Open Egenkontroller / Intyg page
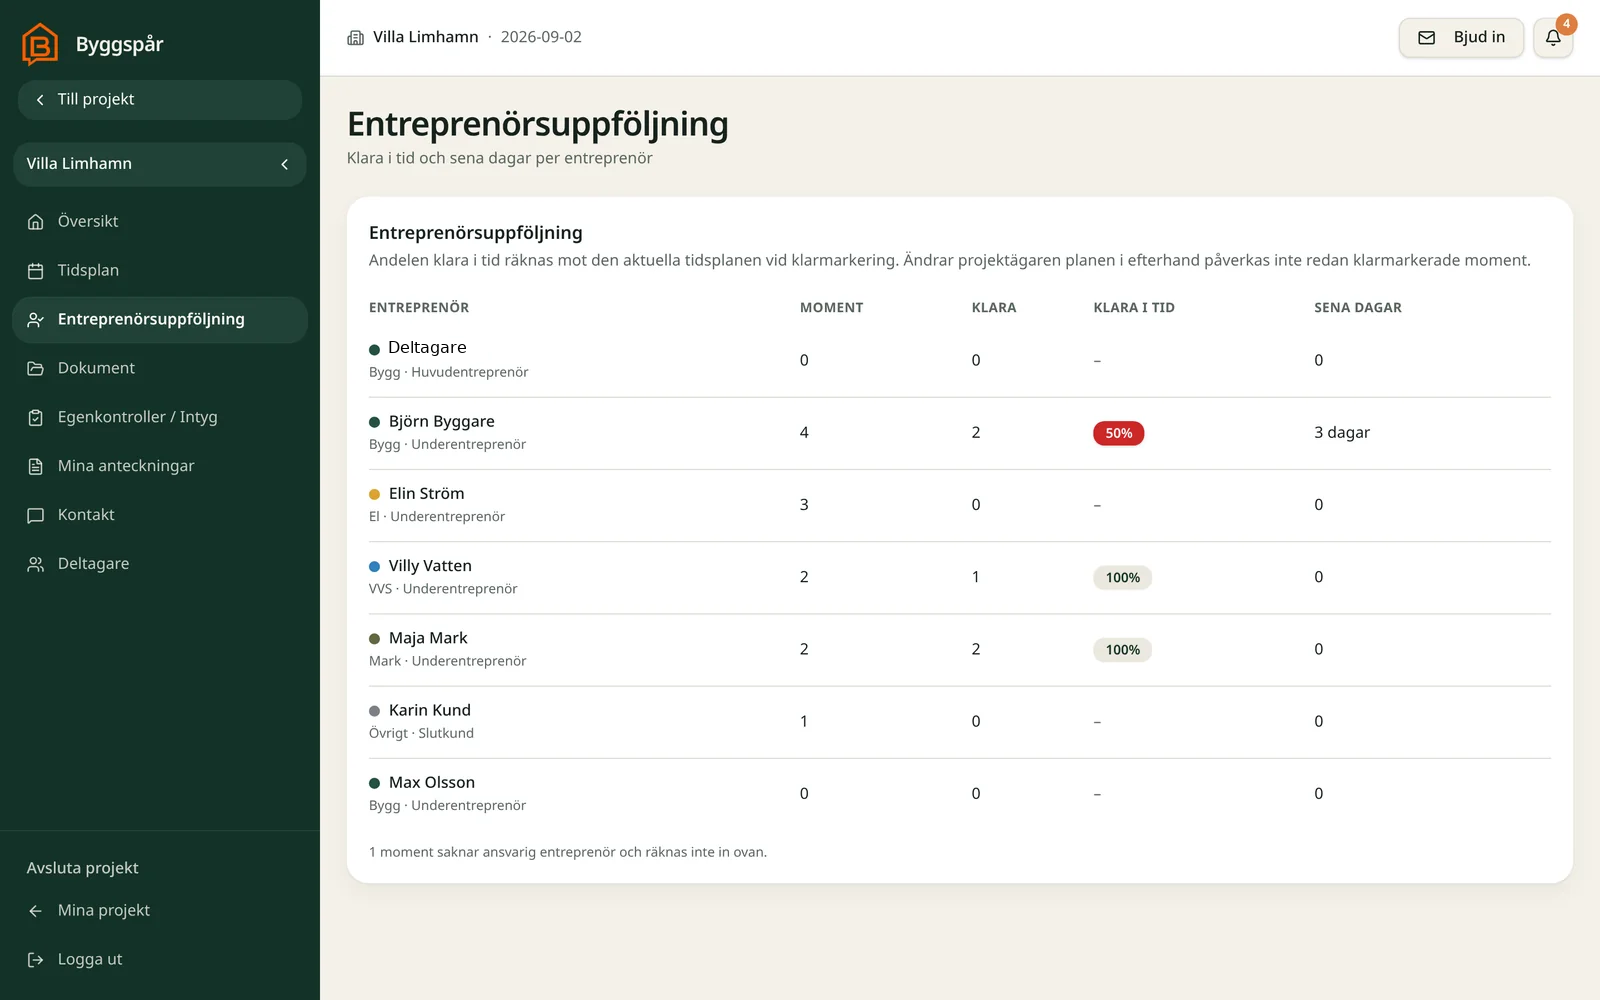 [x=160, y=418]
